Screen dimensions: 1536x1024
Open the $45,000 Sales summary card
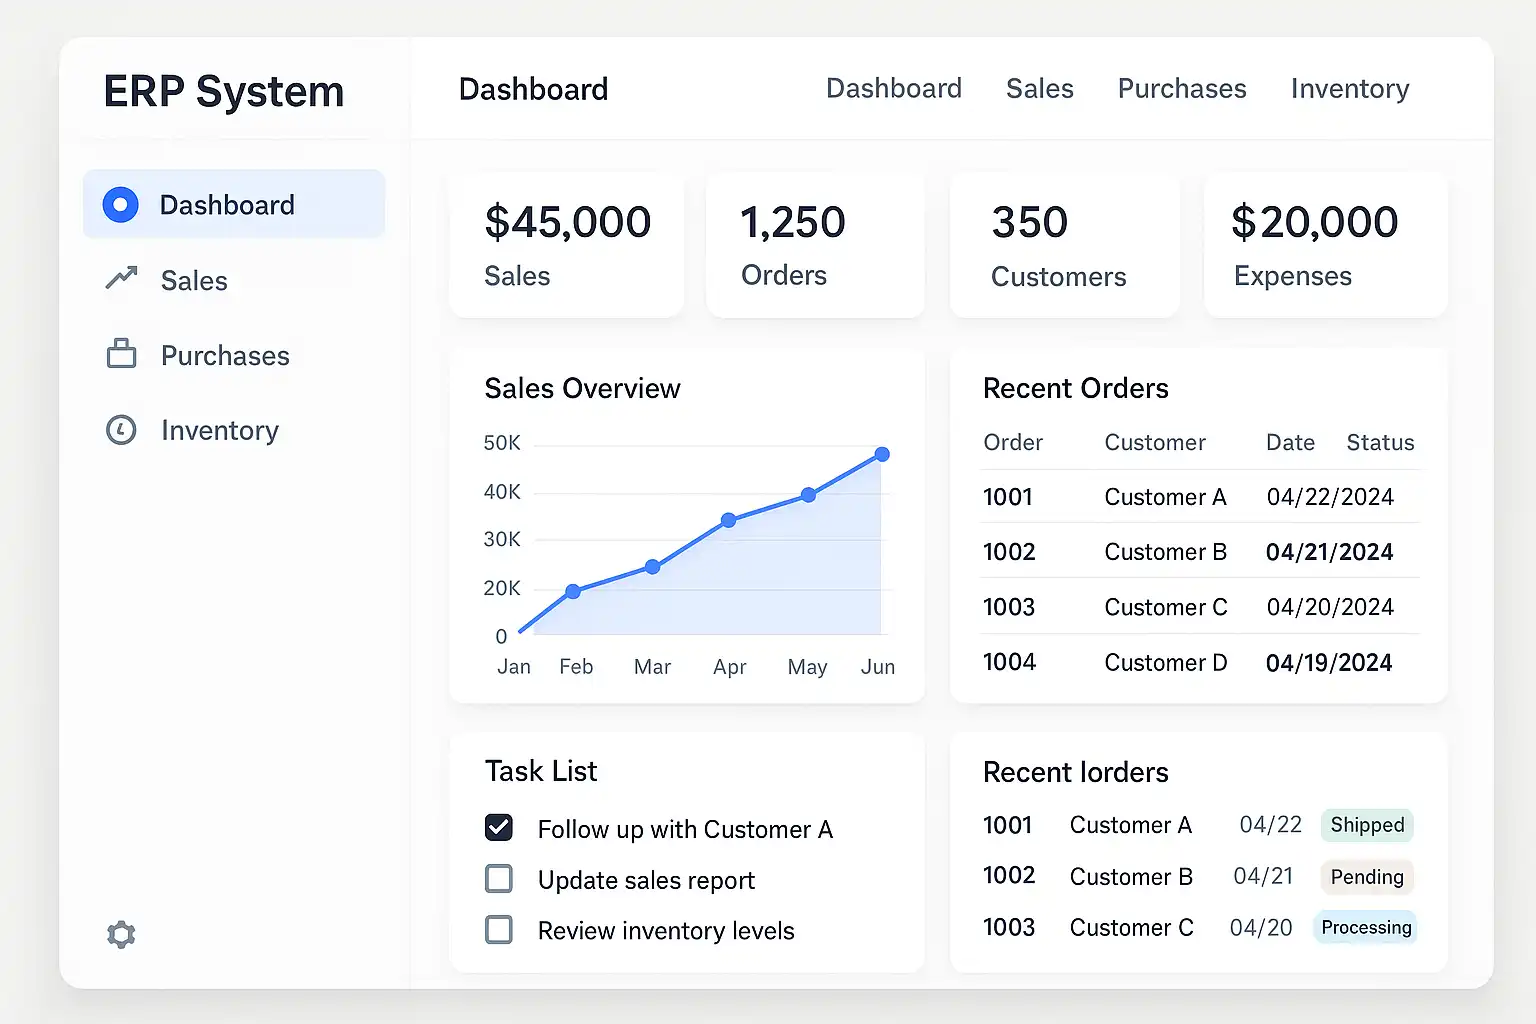(567, 245)
